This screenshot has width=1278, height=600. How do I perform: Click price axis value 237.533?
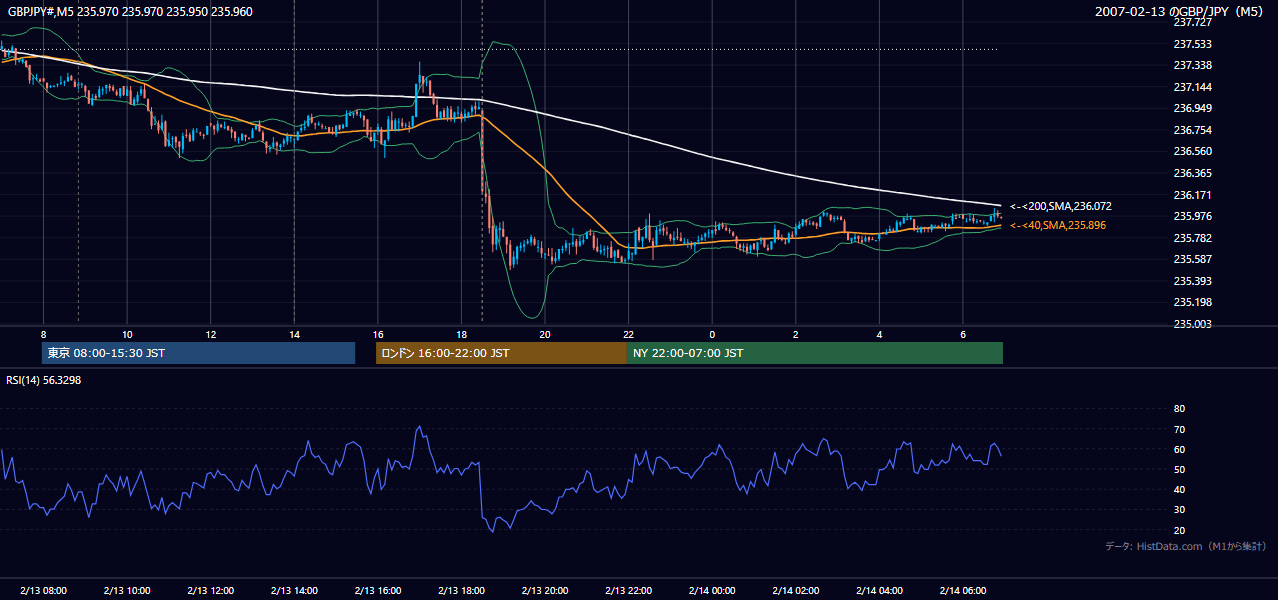point(1192,44)
